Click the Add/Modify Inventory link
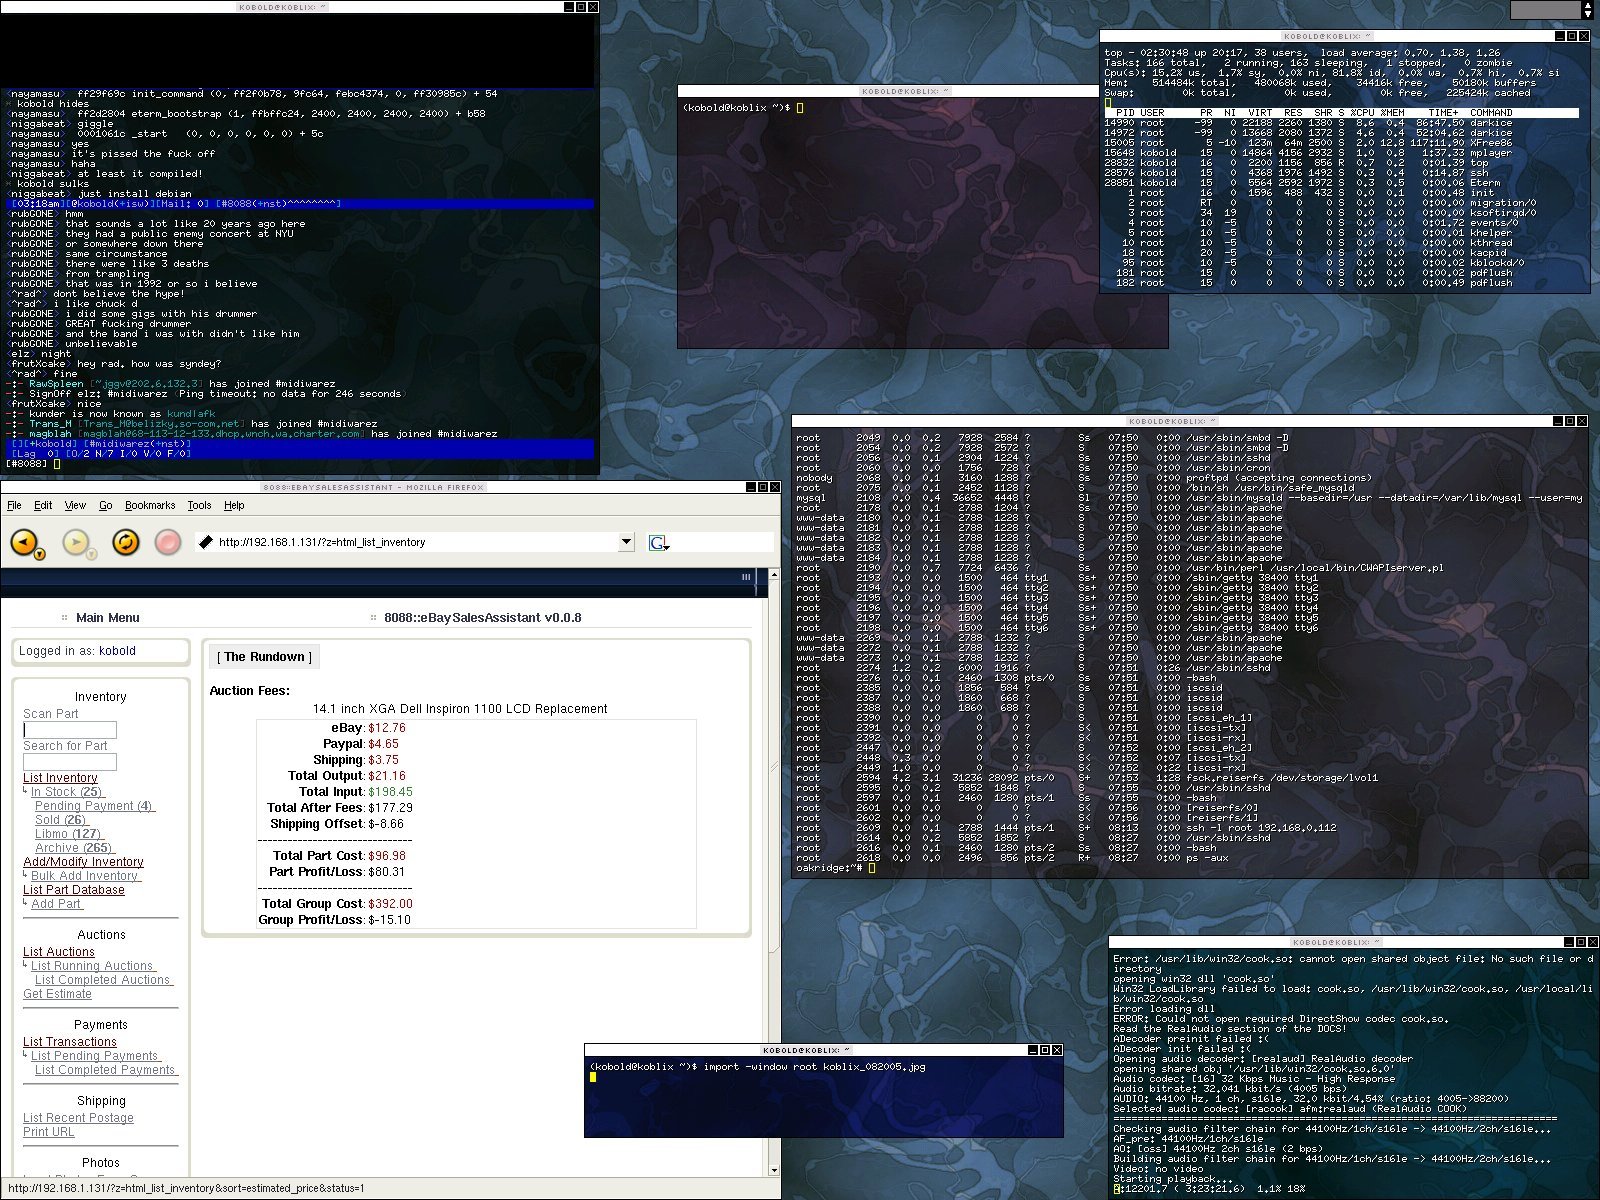1600x1200 pixels. click(x=83, y=862)
